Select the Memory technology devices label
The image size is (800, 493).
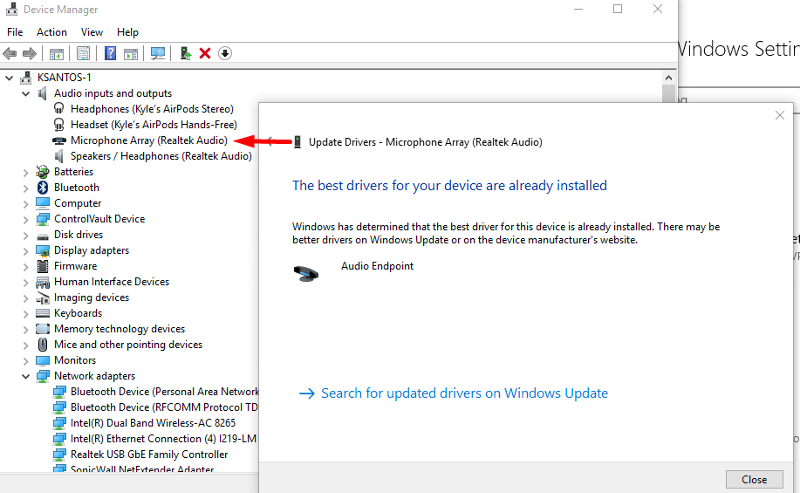coord(119,329)
